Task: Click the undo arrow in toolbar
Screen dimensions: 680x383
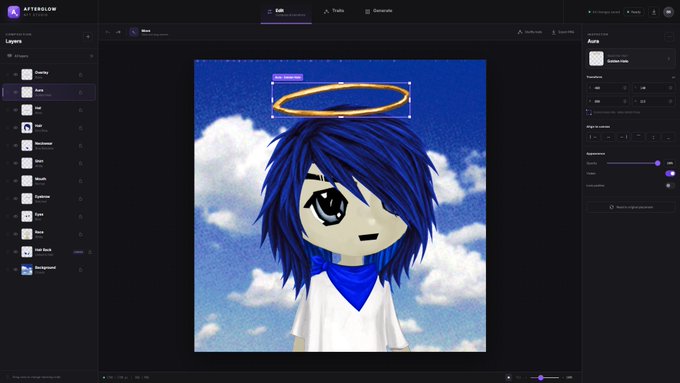Action: (x=108, y=32)
